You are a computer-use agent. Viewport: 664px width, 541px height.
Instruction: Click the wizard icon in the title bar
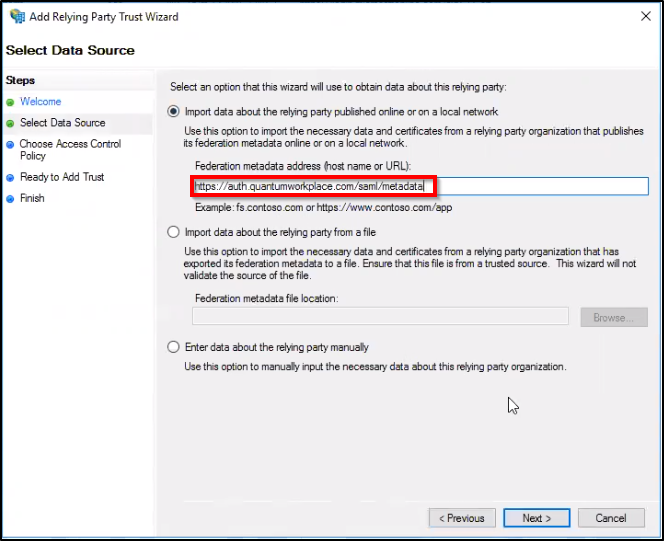tap(18, 17)
